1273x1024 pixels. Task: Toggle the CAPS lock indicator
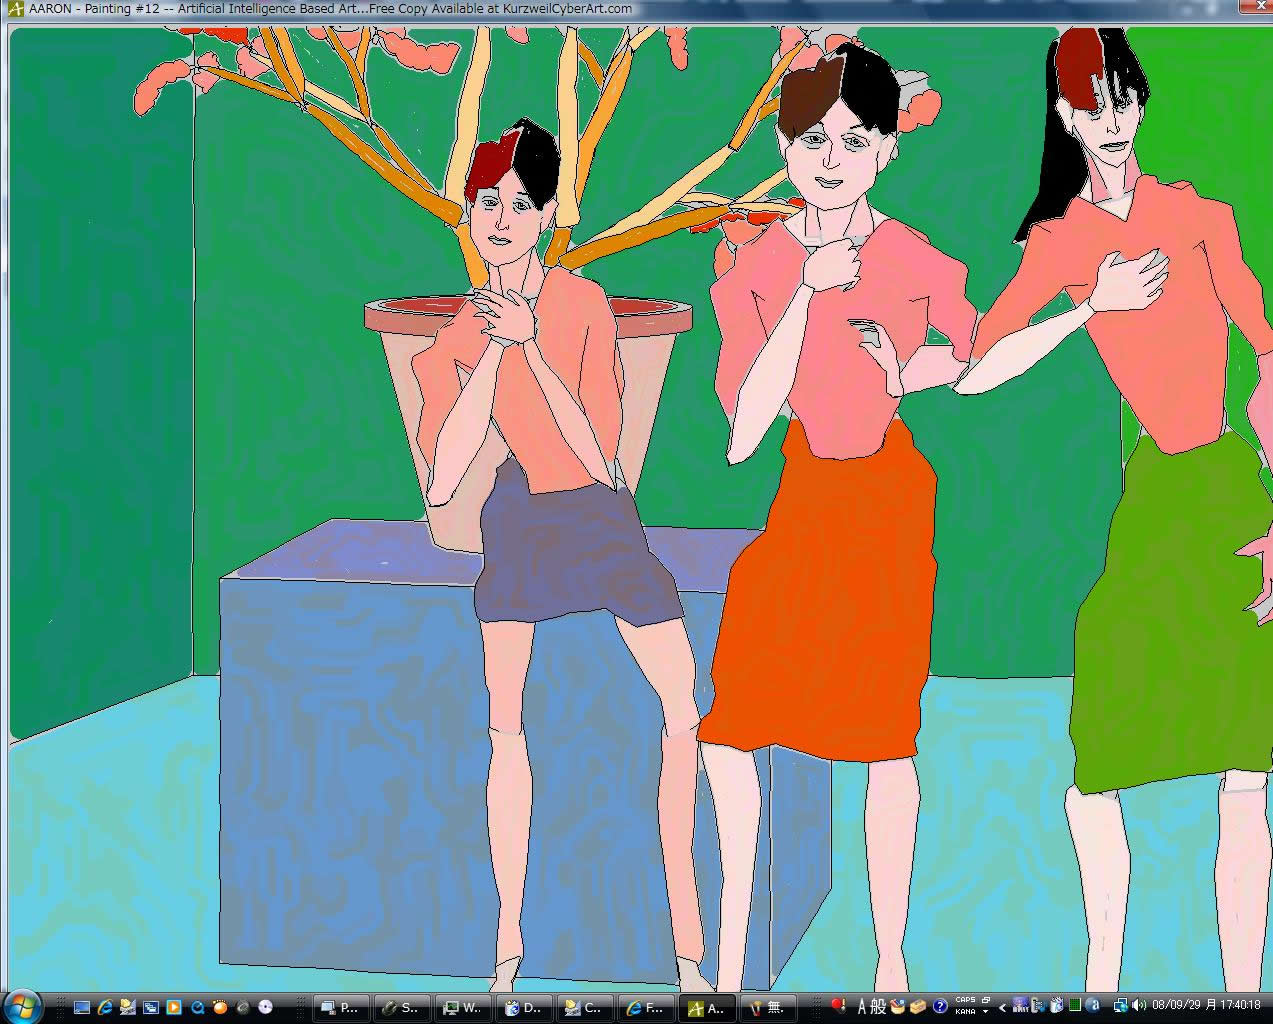point(965,1000)
